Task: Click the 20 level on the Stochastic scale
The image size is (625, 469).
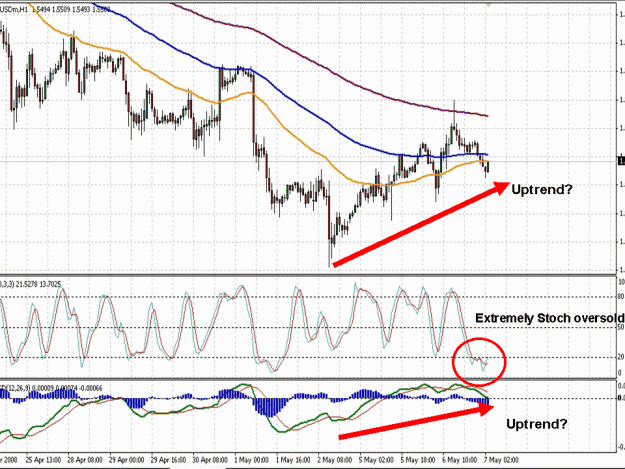Action: 621,357
